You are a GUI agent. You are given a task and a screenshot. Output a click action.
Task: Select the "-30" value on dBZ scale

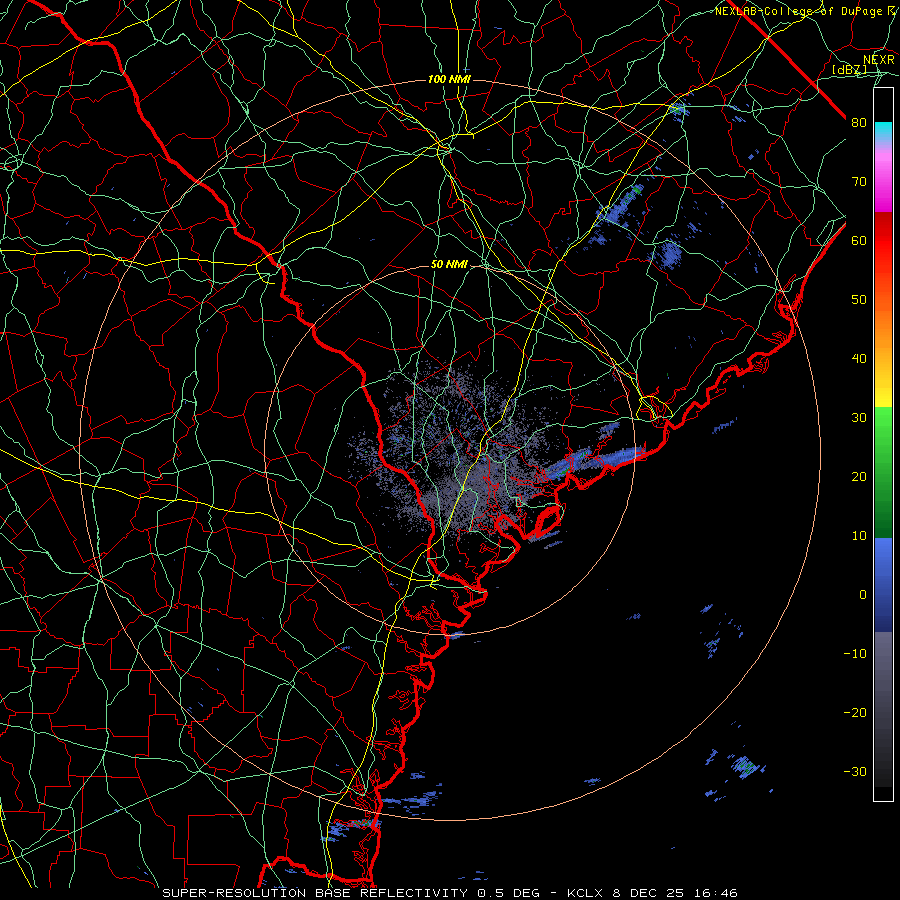pyautogui.click(x=855, y=771)
